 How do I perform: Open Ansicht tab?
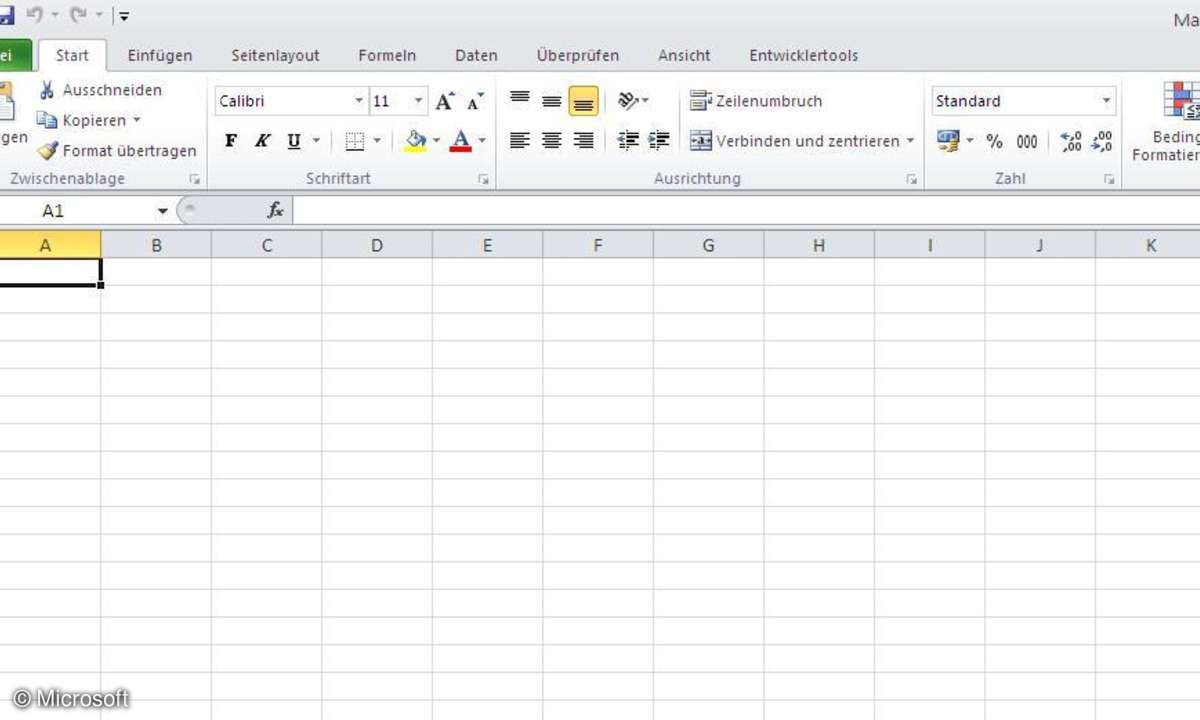pos(684,56)
